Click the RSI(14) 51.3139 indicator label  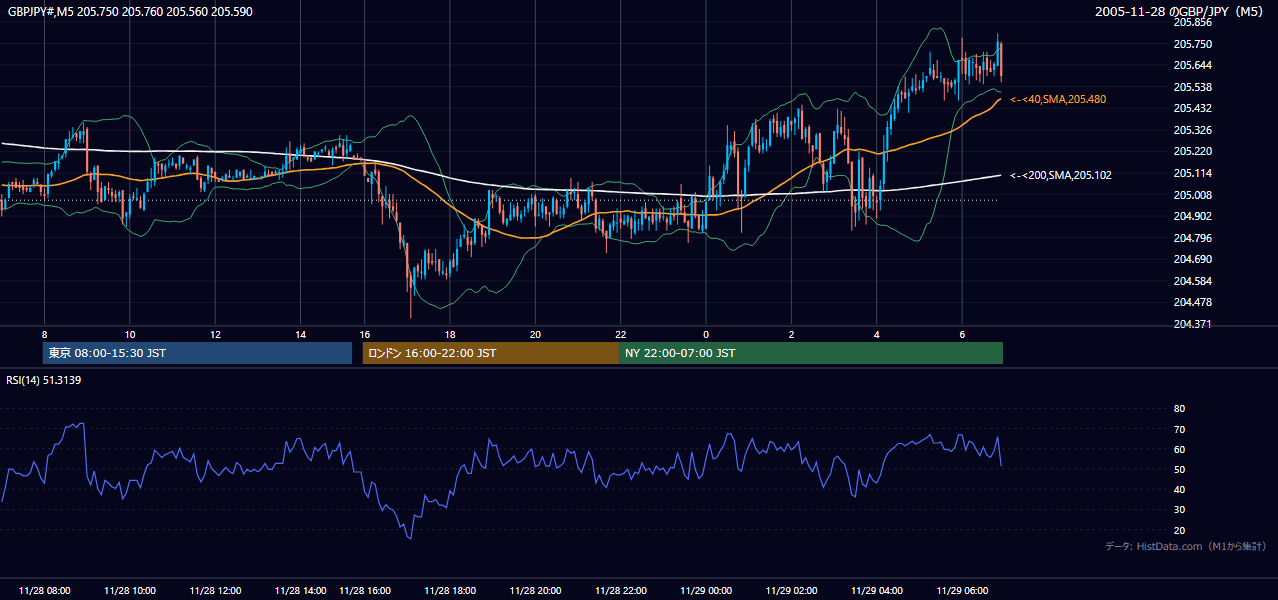coord(44,380)
